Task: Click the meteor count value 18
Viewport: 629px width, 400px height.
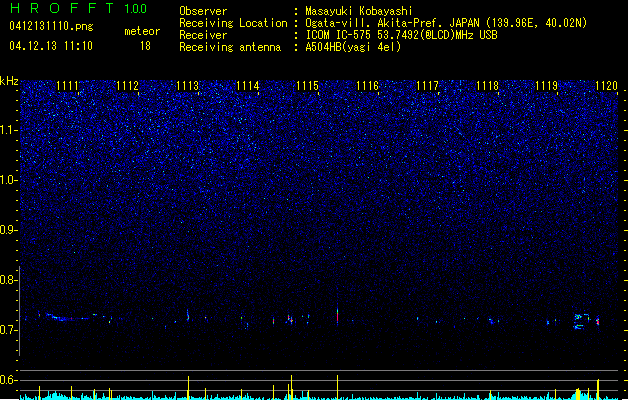Action: pos(145,46)
